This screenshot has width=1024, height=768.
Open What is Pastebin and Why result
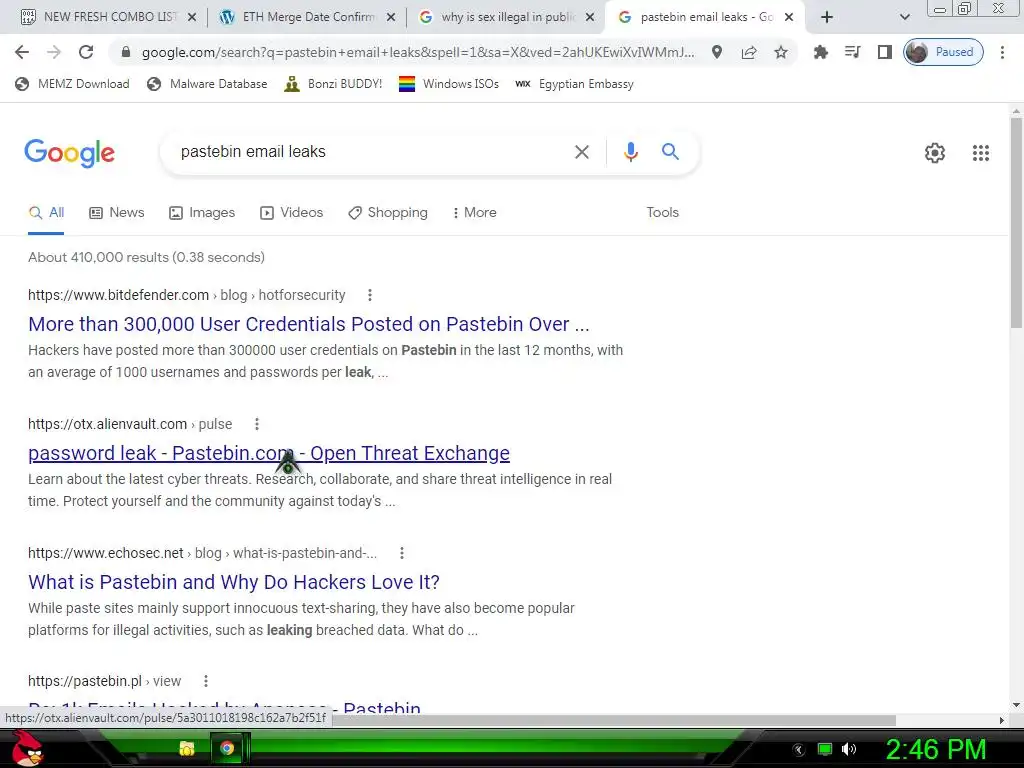(x=234, y=582)
